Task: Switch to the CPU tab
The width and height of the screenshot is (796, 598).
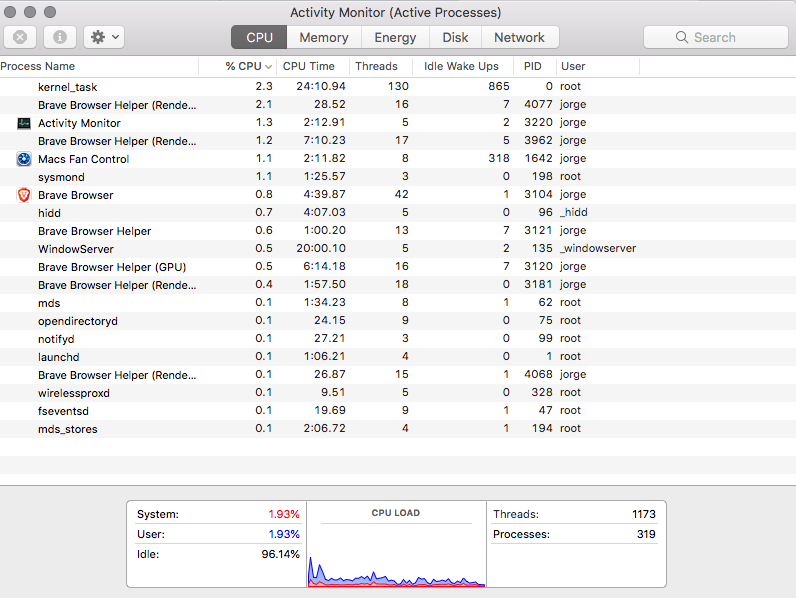Action: (x=259, y=37)
